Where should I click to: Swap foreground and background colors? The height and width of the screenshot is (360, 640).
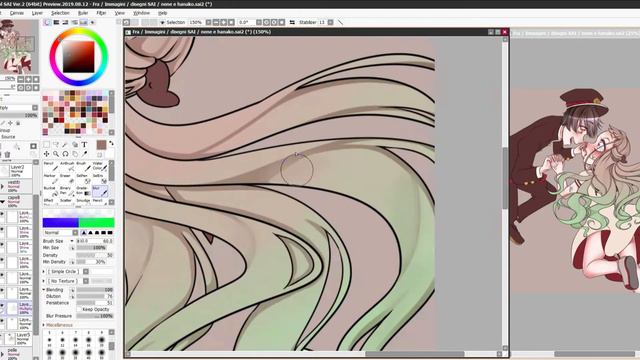111,144
